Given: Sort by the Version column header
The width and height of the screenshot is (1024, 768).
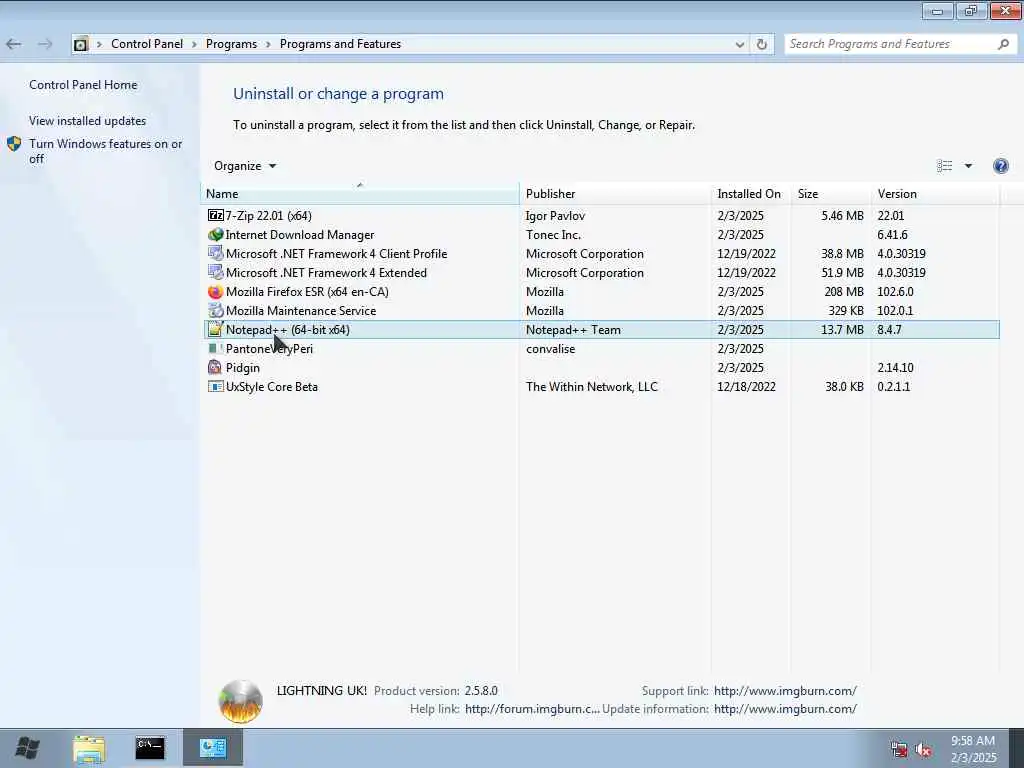Looking at the screenshot, I should click(x=935, y=194).
